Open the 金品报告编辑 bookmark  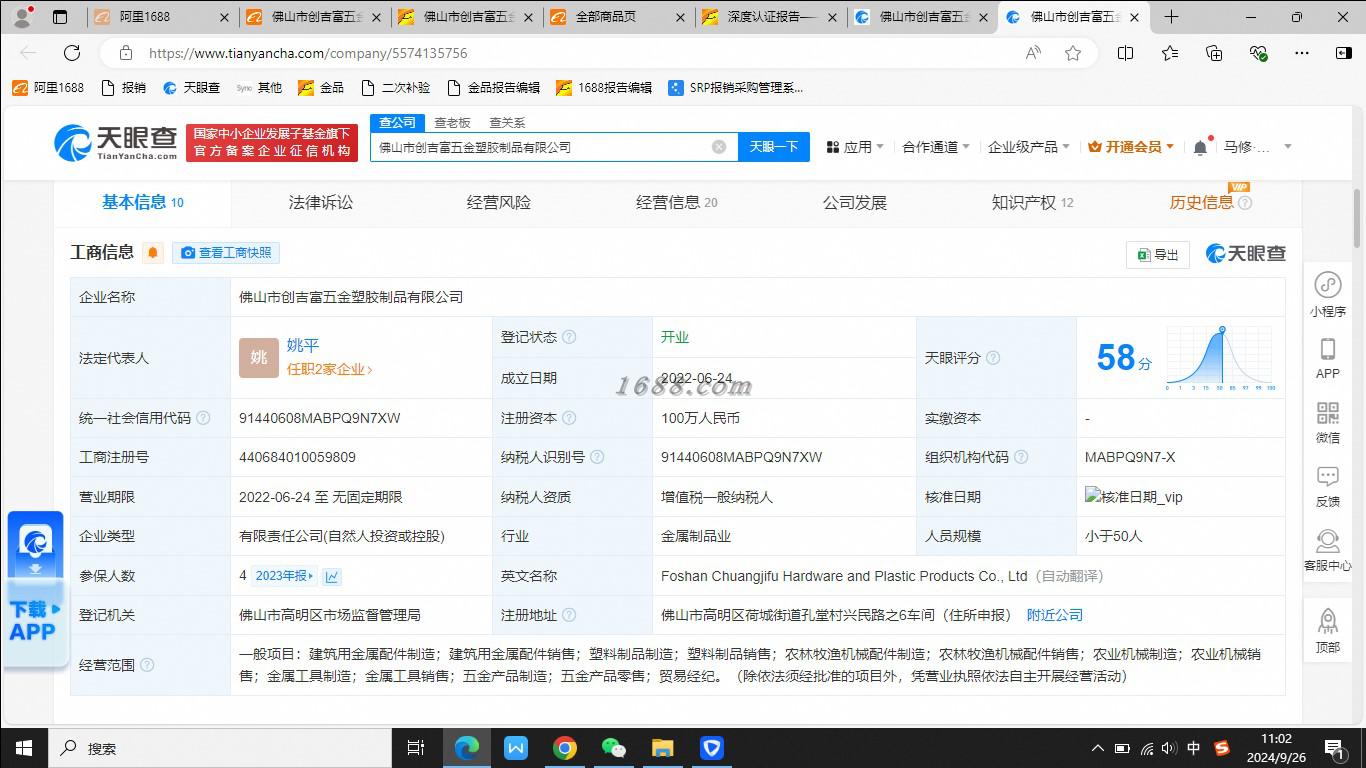493,88
